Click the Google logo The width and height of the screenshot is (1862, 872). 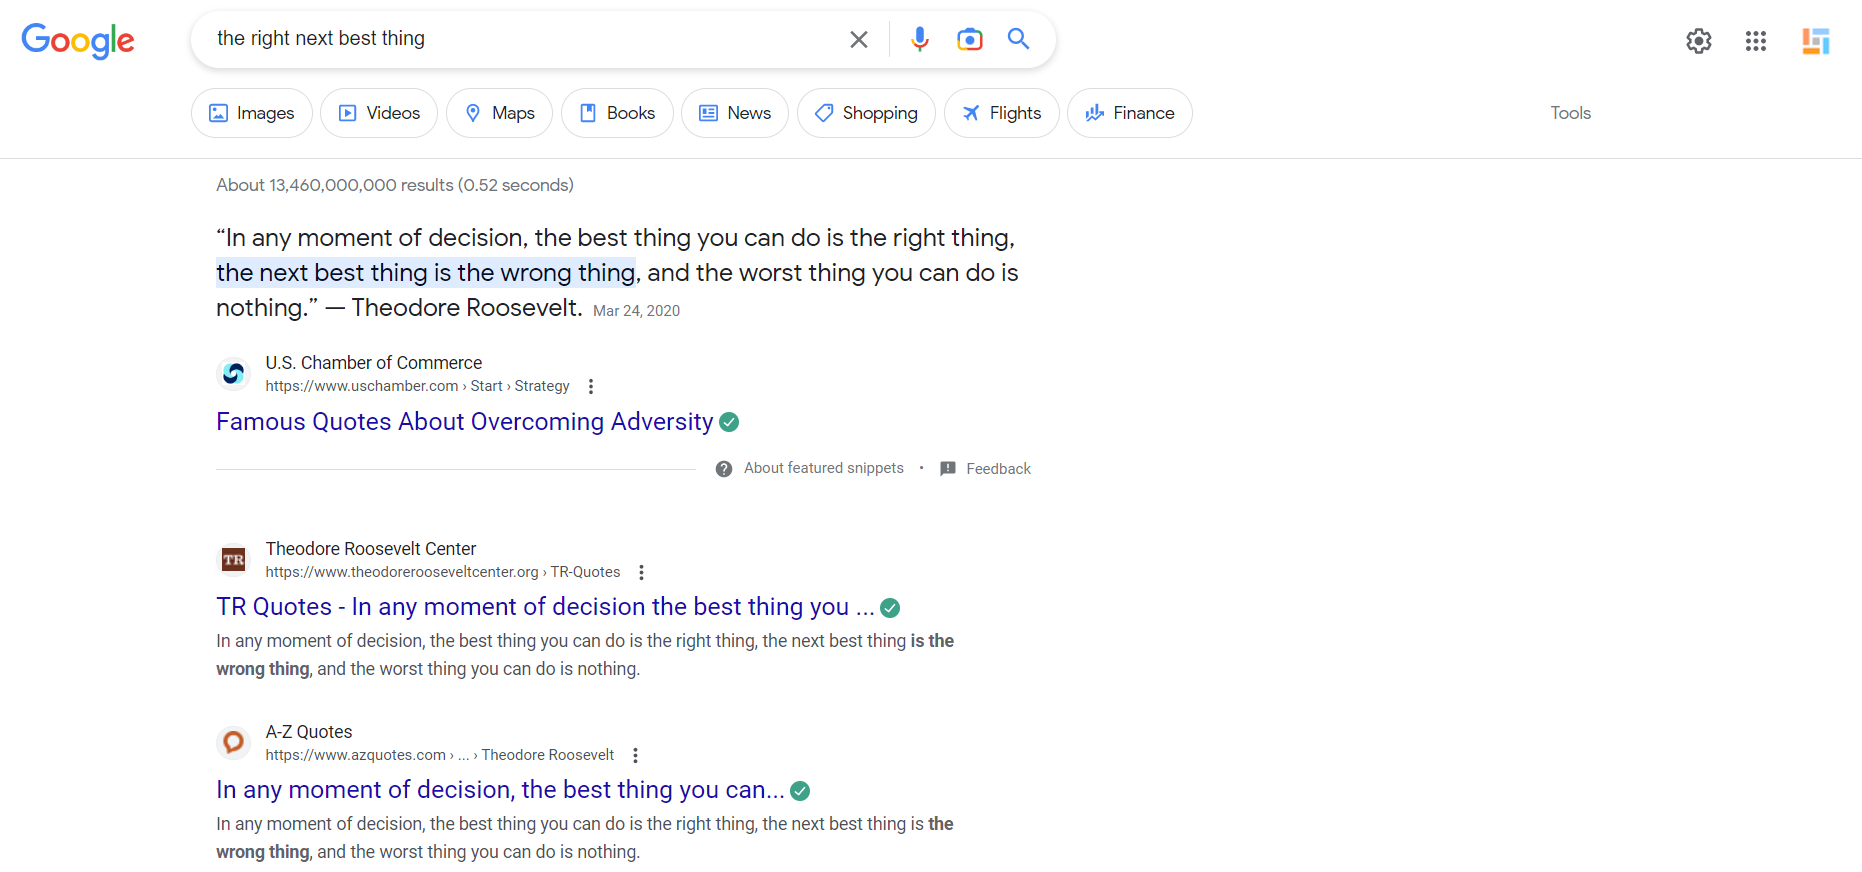coord(78,40)
